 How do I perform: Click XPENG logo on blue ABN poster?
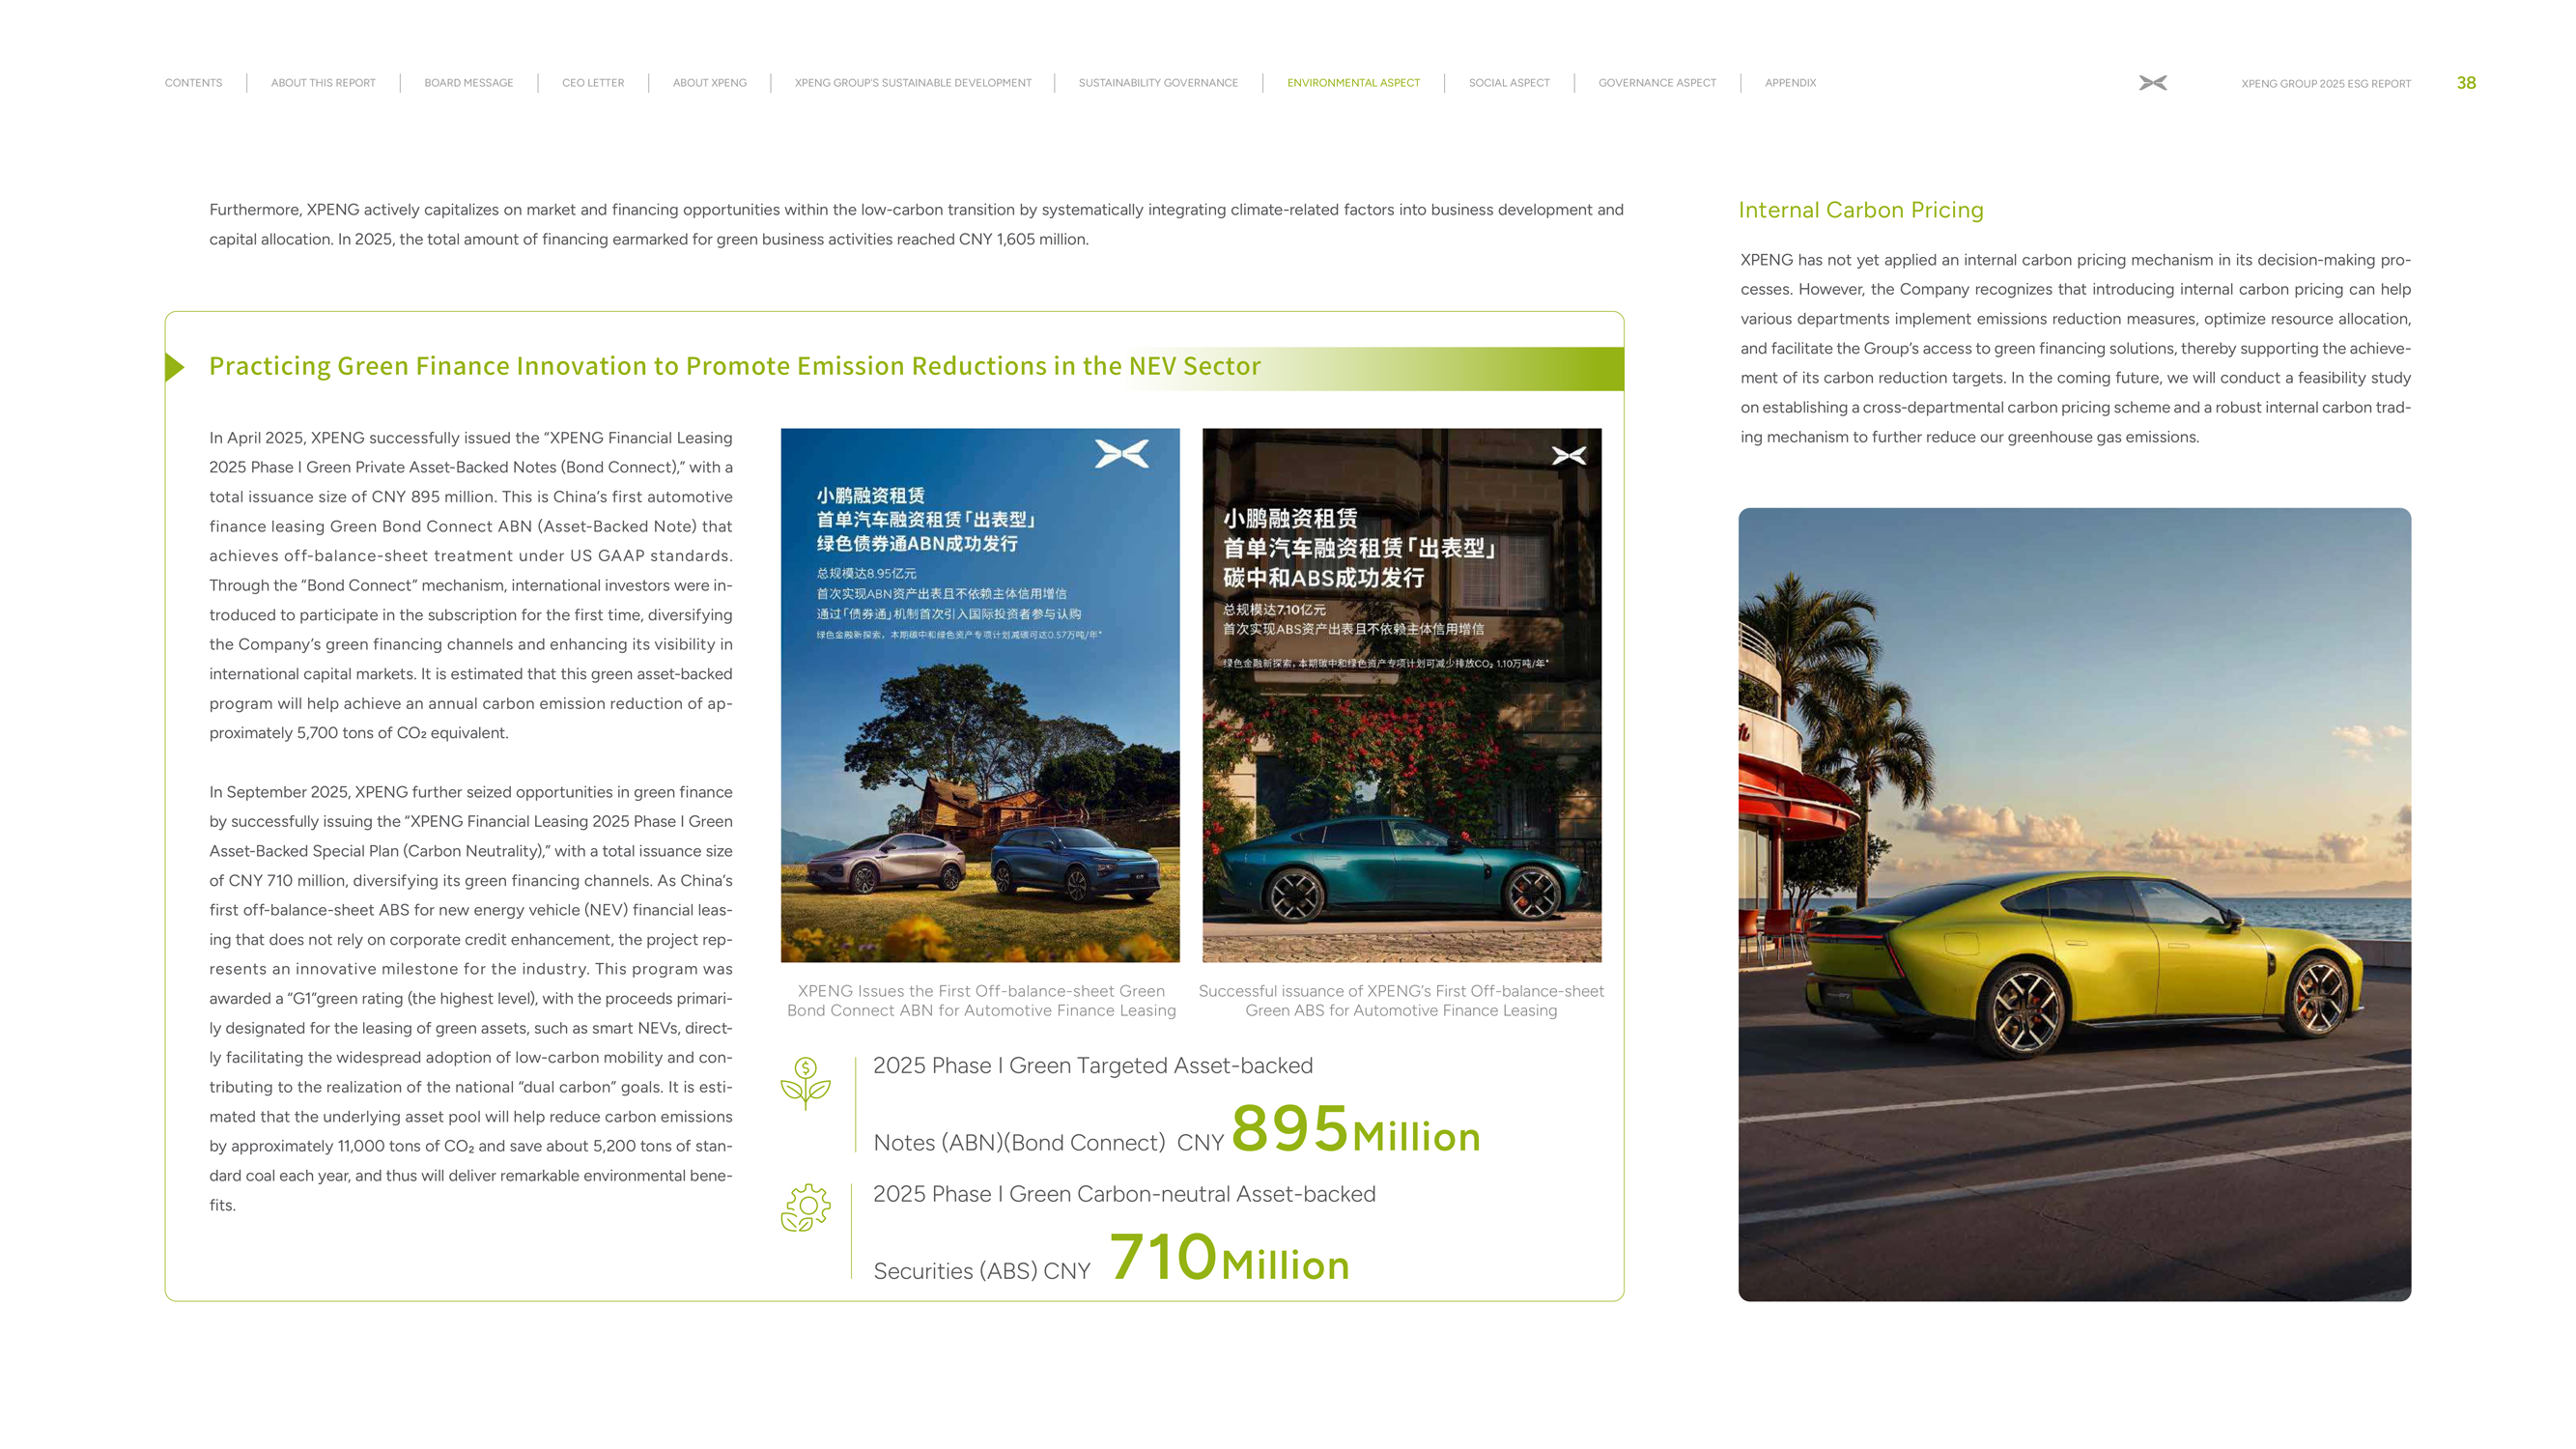pyautogui.click(x=1121, y=454)
